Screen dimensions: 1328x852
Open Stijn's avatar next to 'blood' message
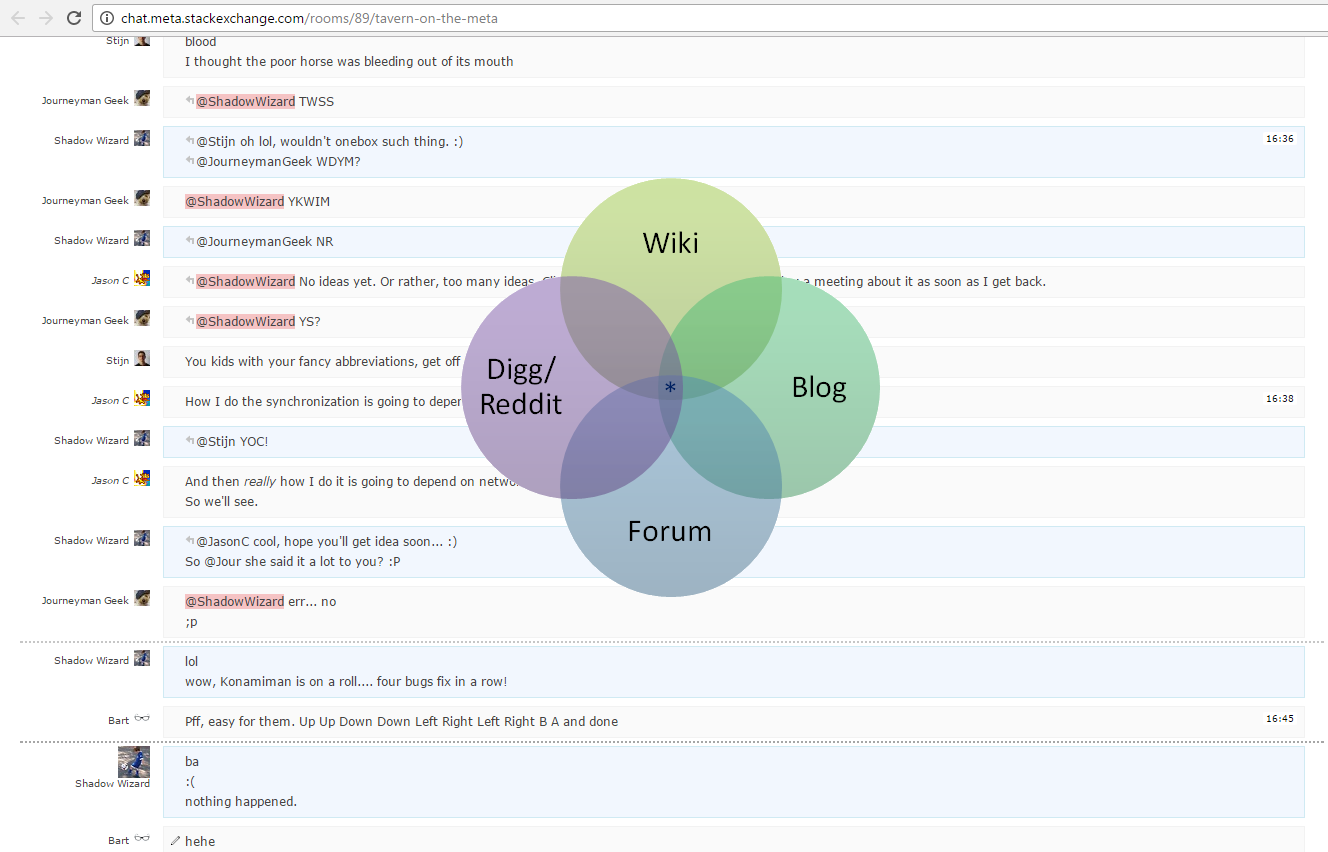click(142, 40)
